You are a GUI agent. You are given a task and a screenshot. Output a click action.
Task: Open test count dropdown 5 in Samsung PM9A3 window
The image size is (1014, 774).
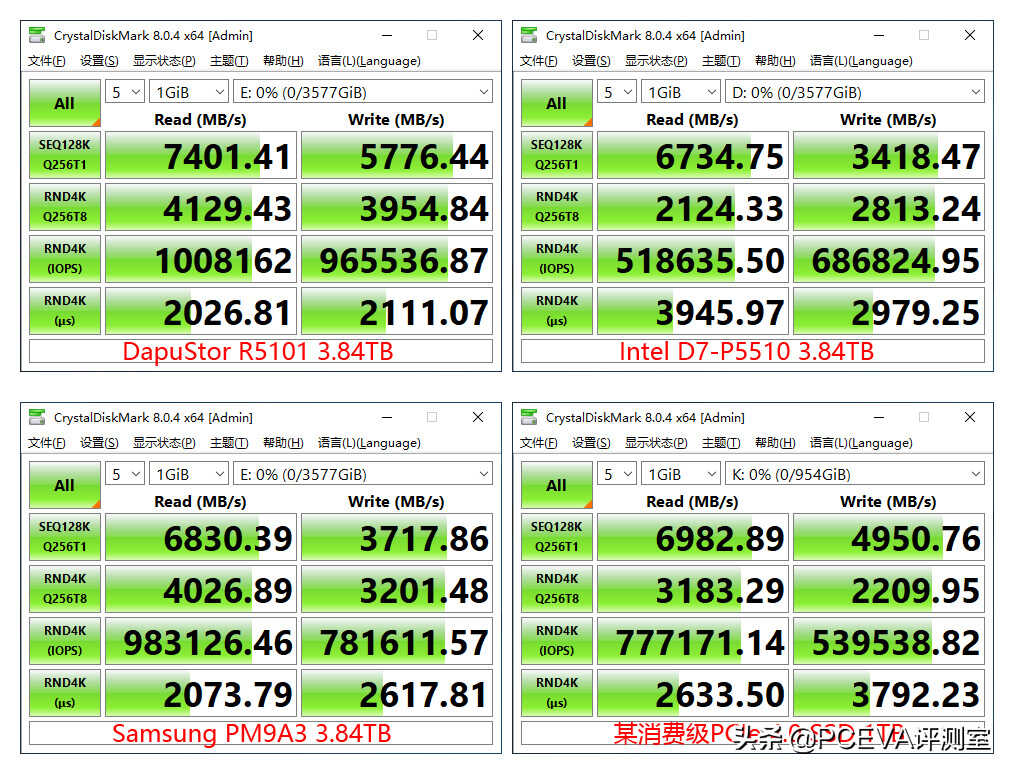coord(125,474)
